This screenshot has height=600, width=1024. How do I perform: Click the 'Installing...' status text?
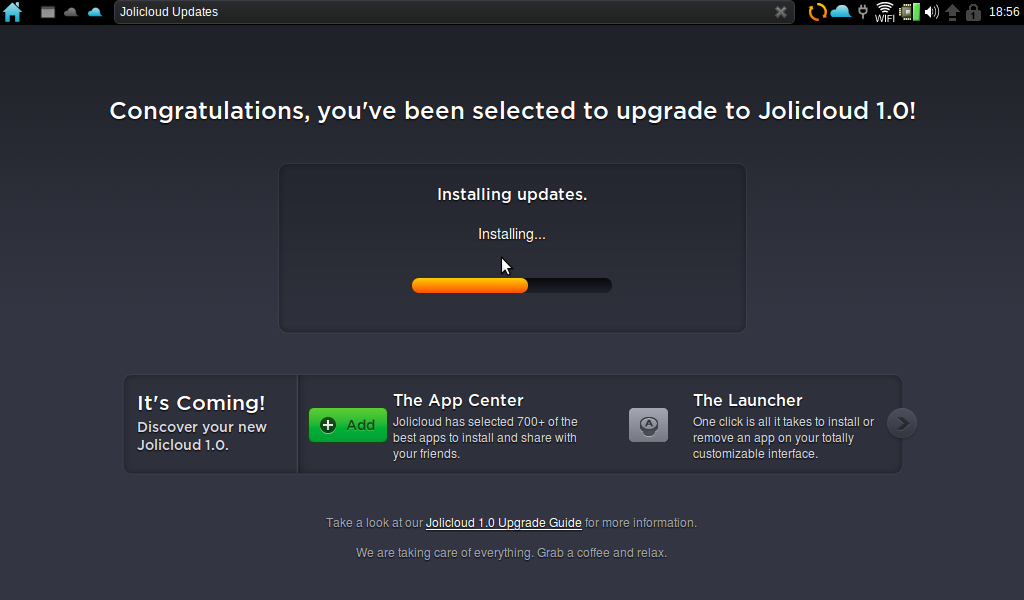click(x=512, y=234)
